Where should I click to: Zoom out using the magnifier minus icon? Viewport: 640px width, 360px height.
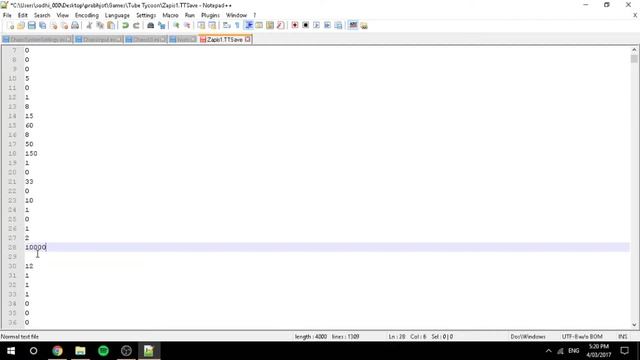(x=187, y=26)
